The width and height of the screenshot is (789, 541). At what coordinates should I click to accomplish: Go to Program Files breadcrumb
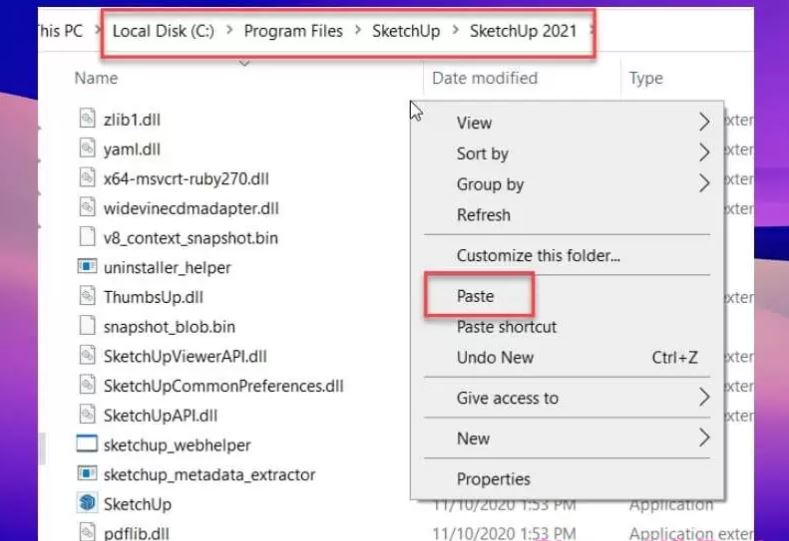293,31
